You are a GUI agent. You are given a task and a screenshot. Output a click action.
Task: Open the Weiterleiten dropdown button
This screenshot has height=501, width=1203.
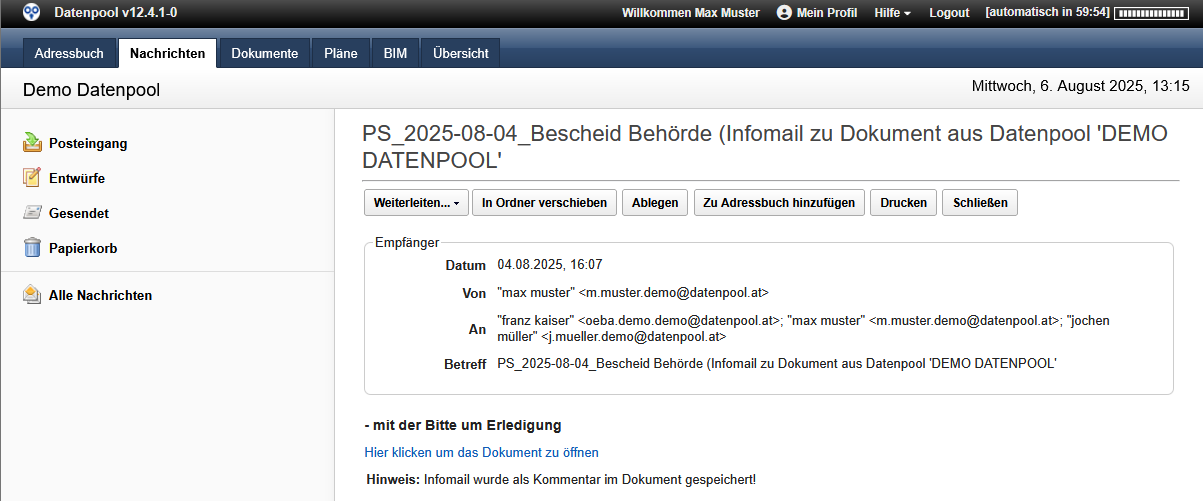point(416,202)
